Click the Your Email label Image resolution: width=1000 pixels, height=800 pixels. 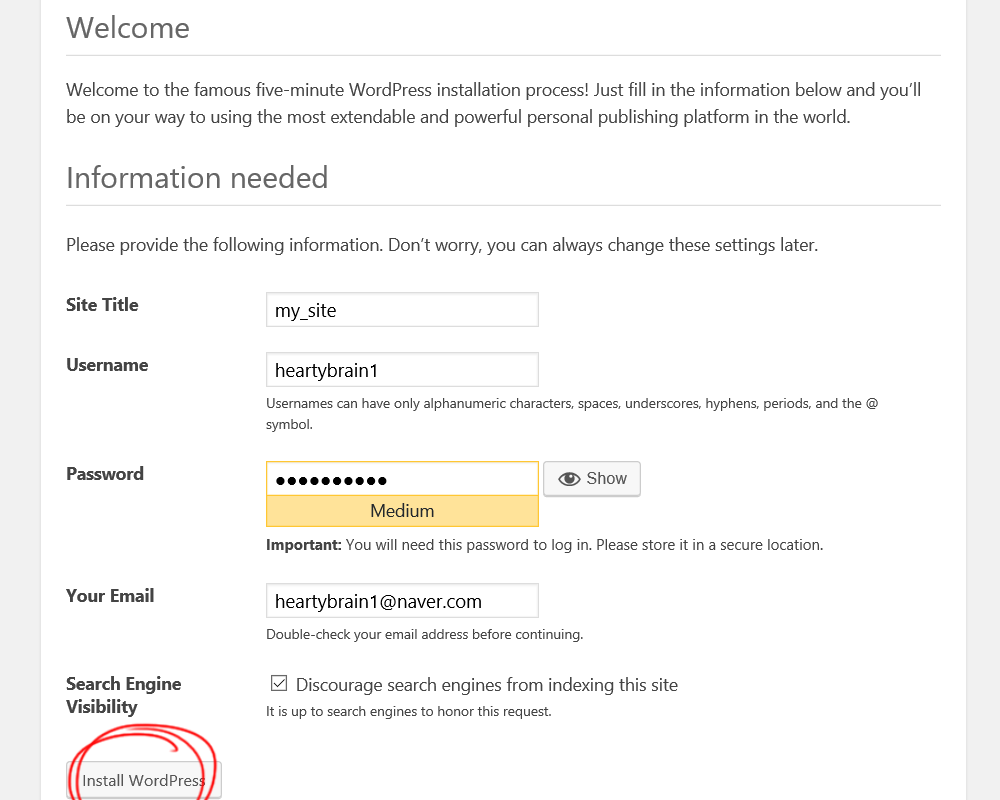click(x=110, y=596)
